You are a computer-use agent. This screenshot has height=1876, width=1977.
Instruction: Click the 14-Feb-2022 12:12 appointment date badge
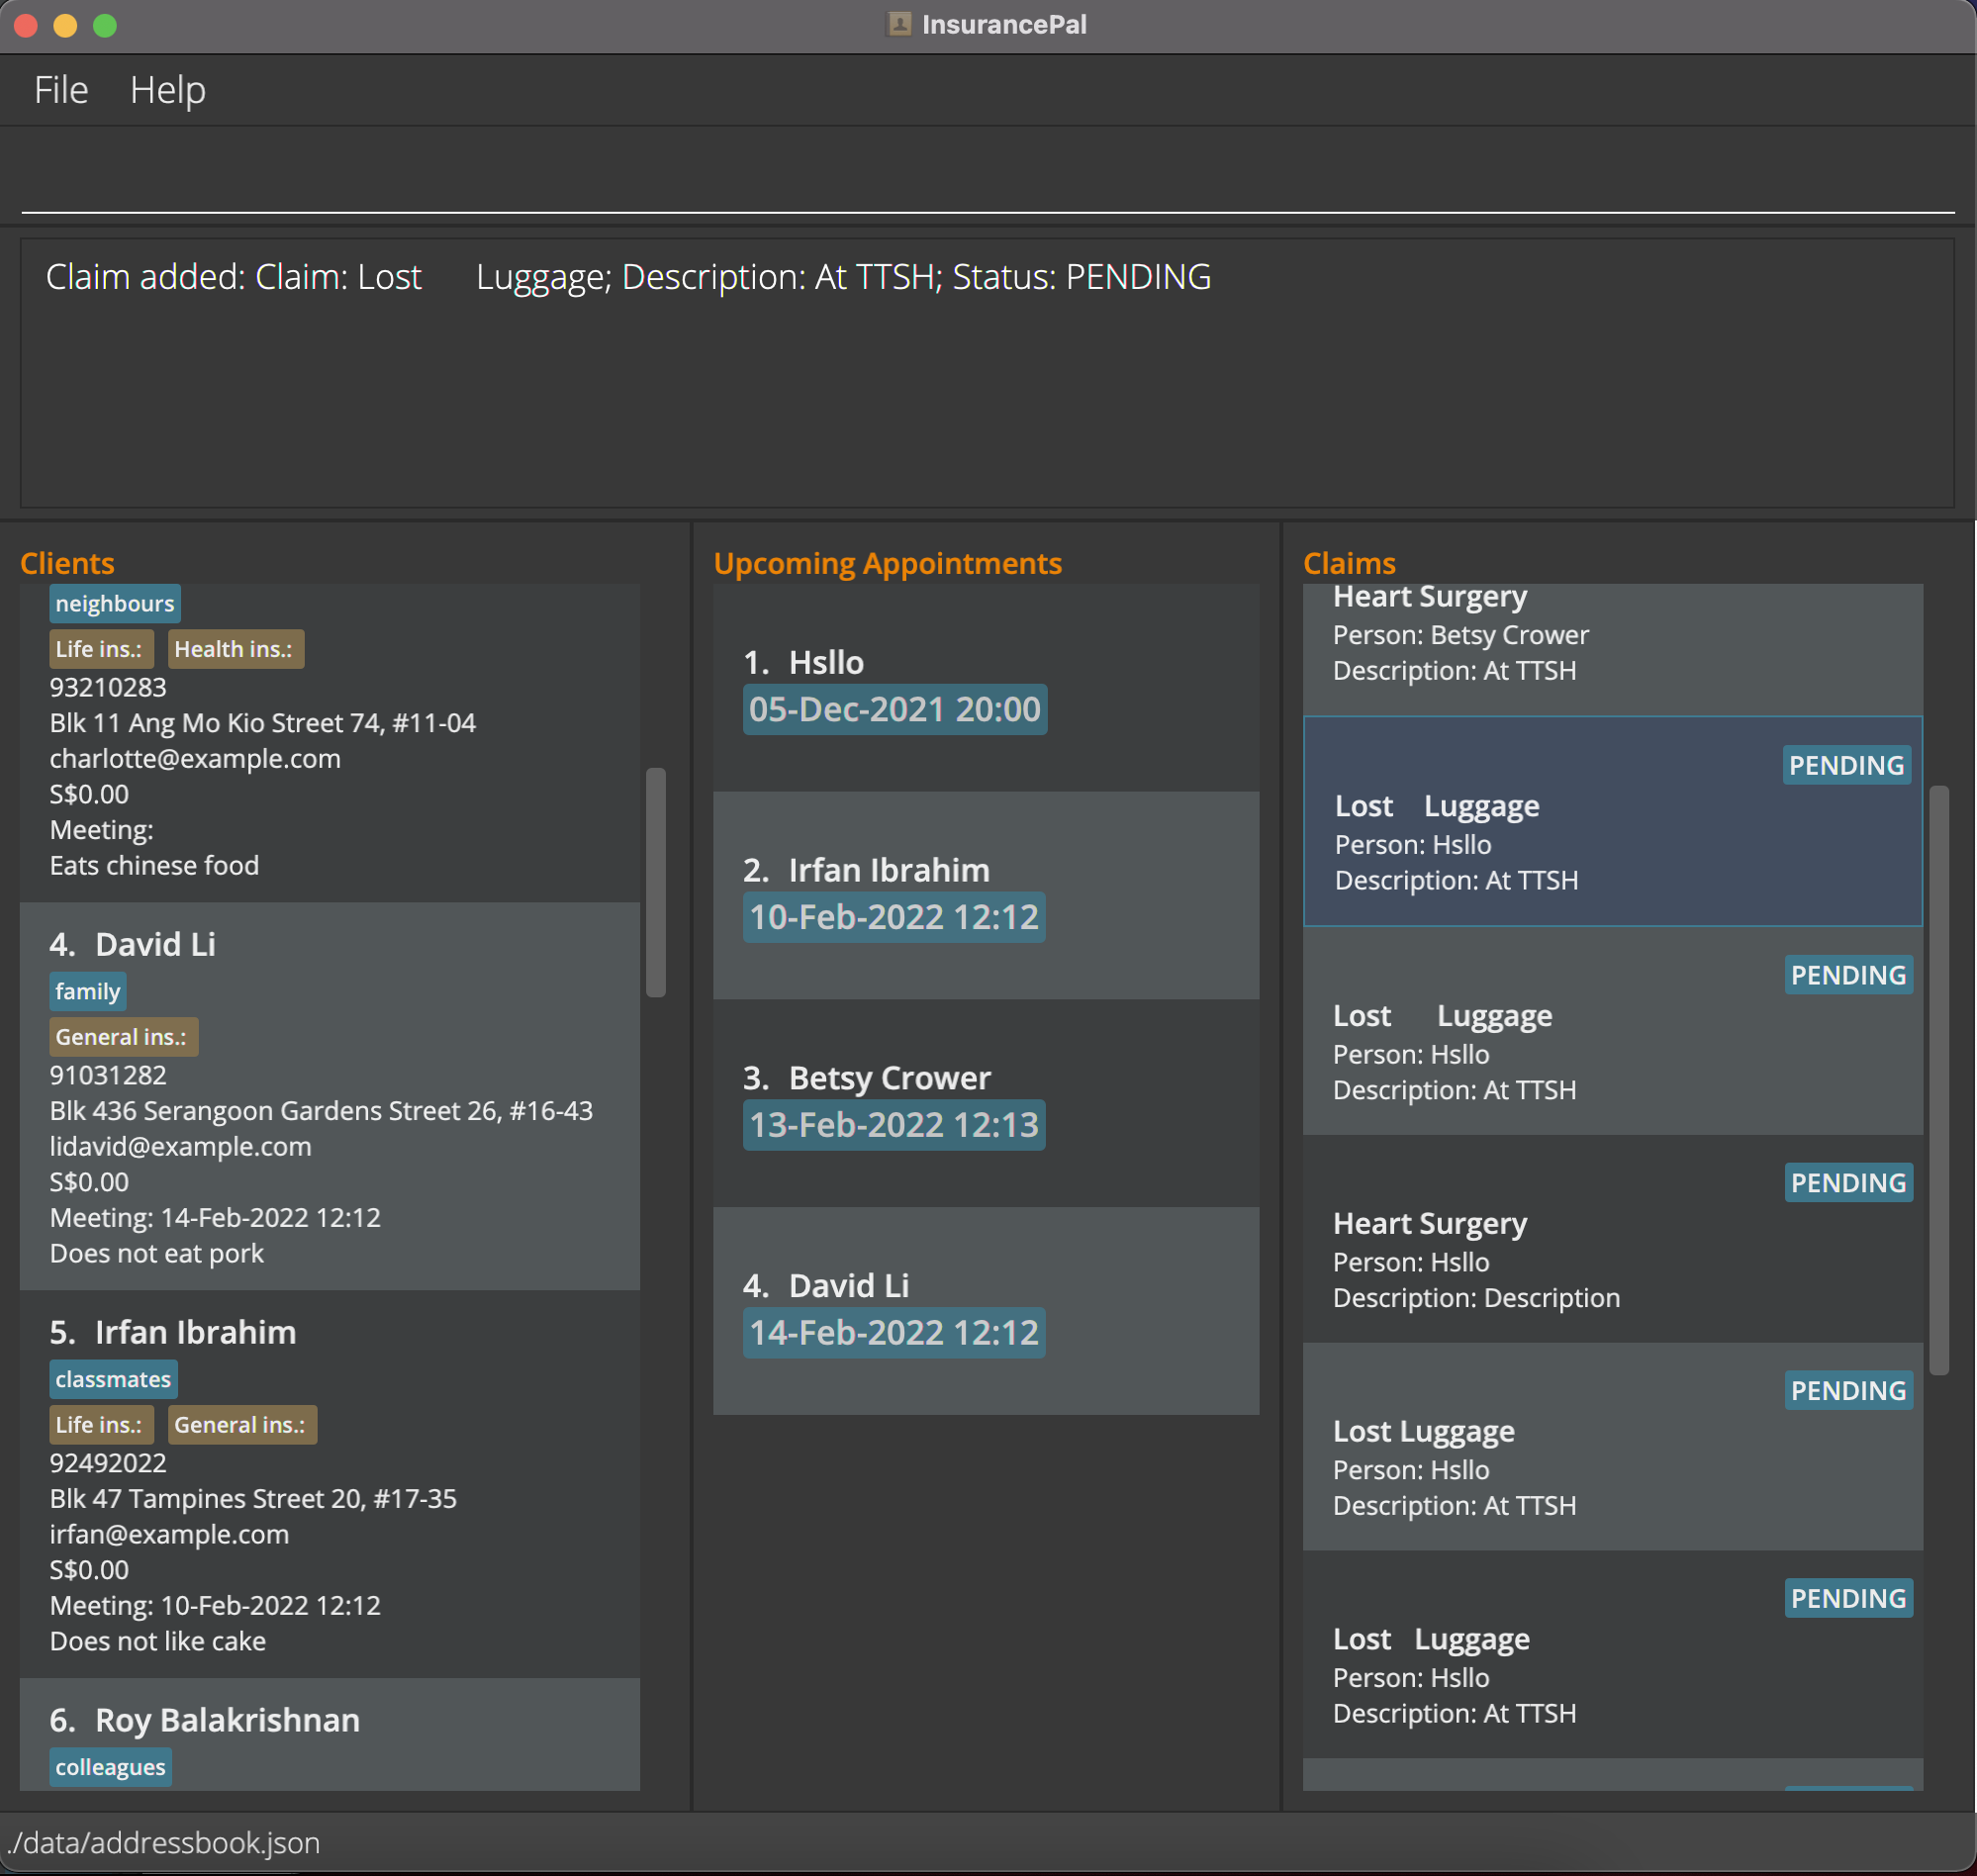[x=894, y=1333]
